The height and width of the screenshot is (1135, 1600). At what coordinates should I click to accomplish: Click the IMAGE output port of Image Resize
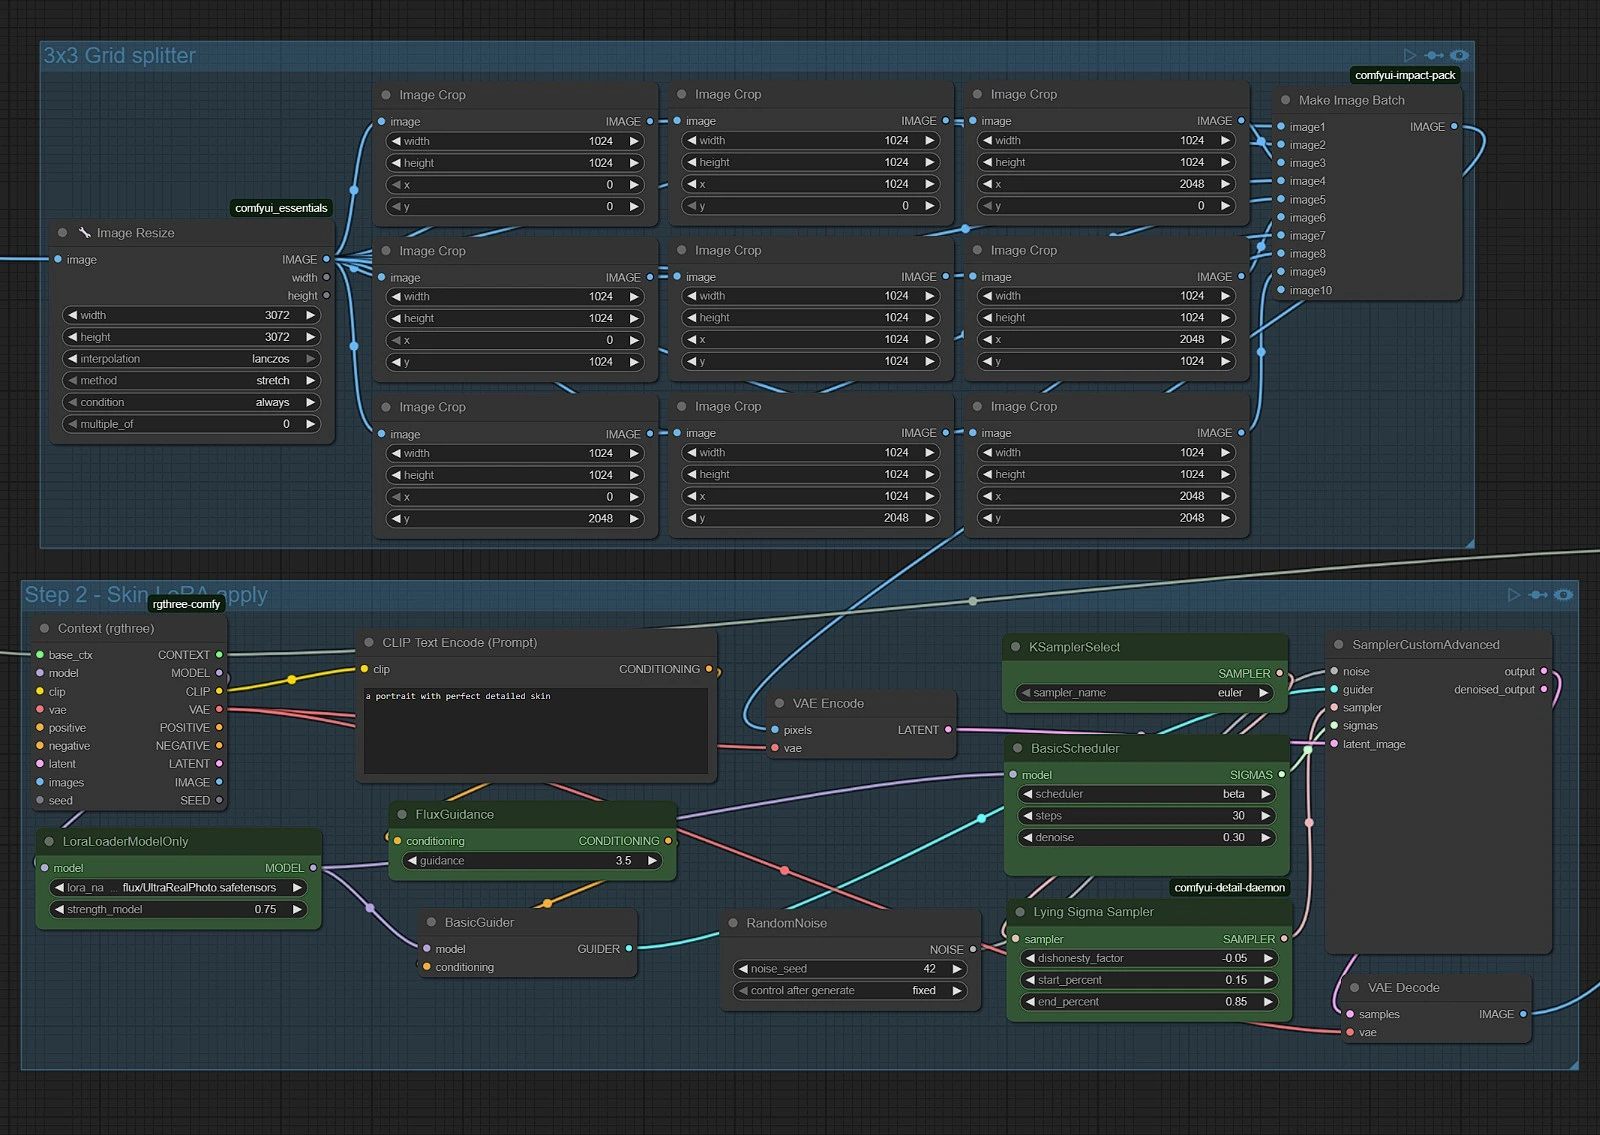coord(326,260)
